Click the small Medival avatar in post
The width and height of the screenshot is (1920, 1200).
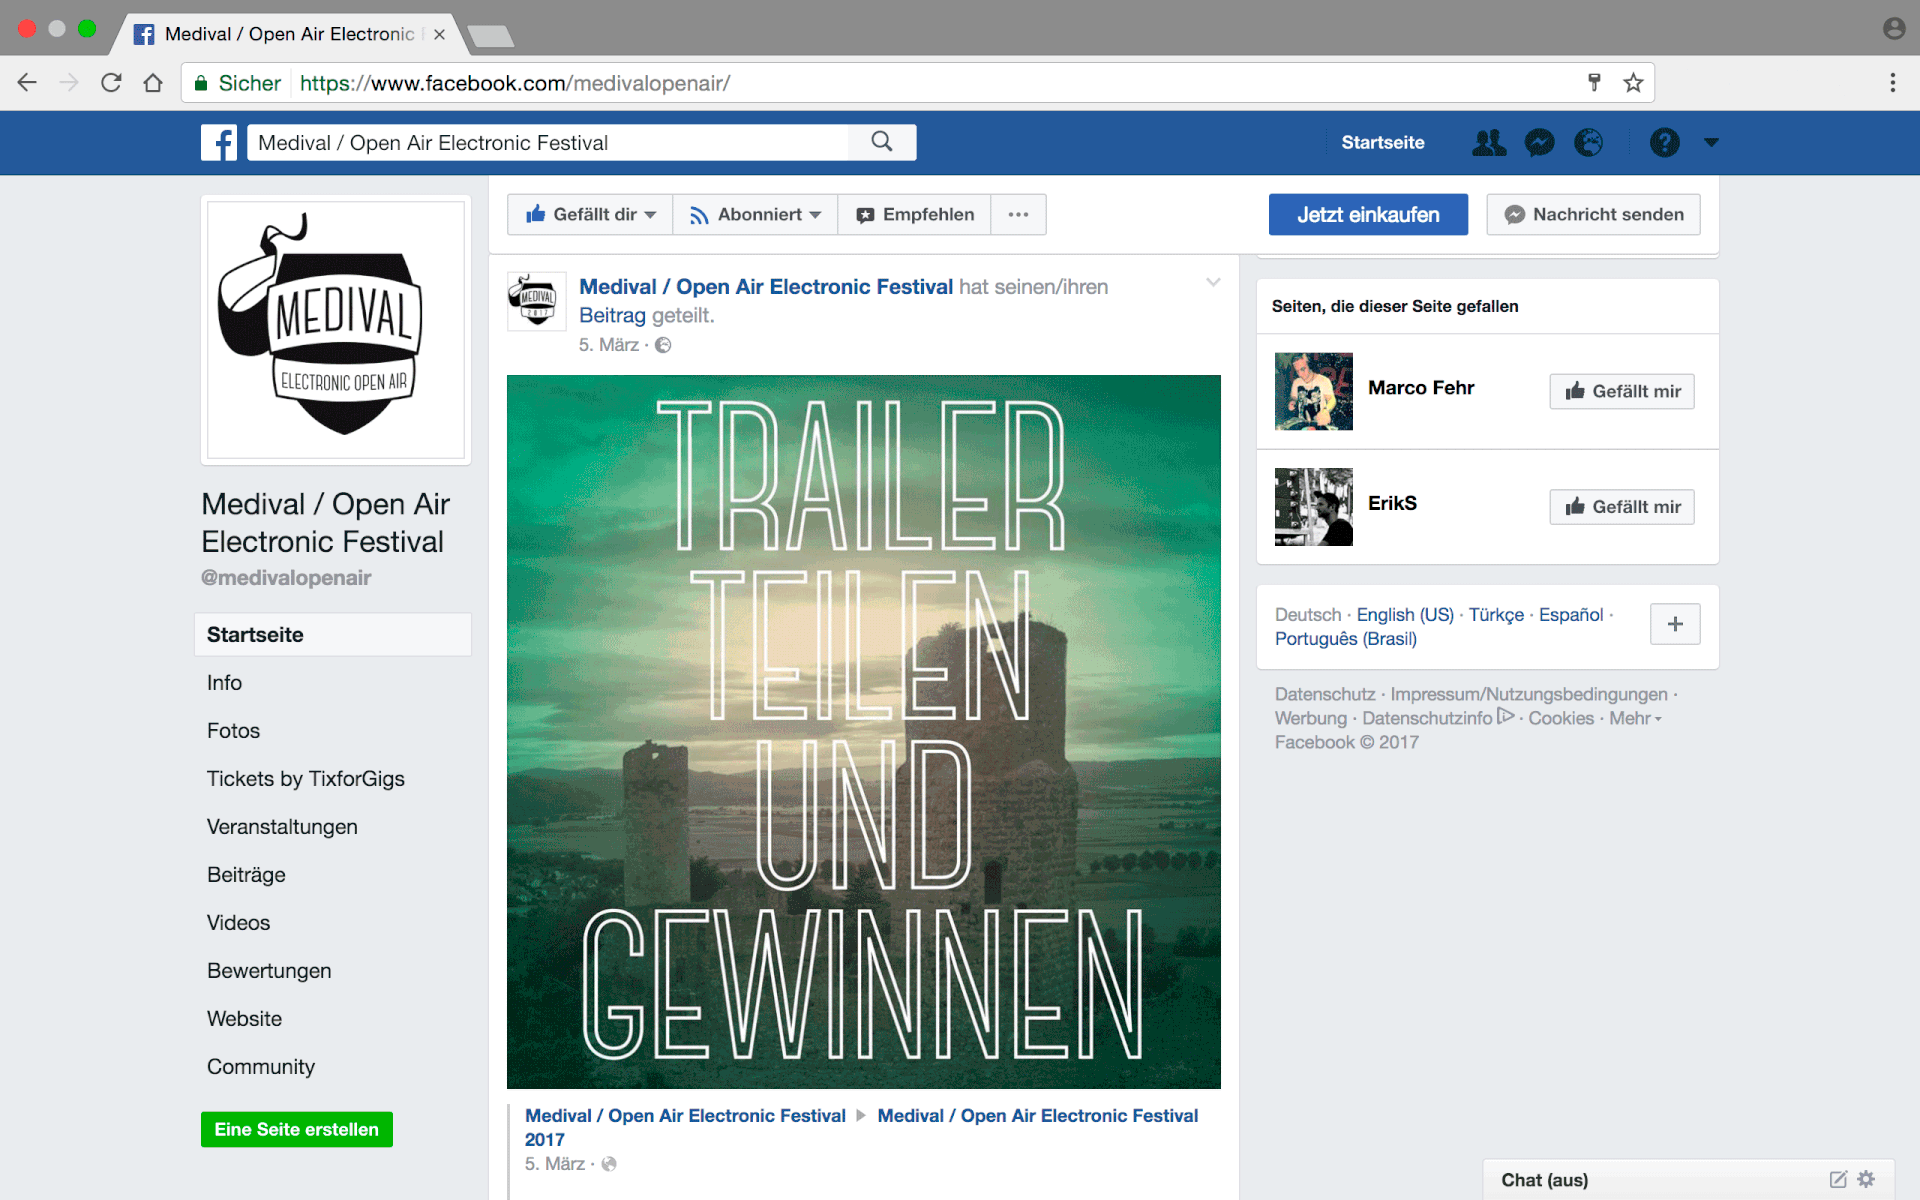(537, 301)
